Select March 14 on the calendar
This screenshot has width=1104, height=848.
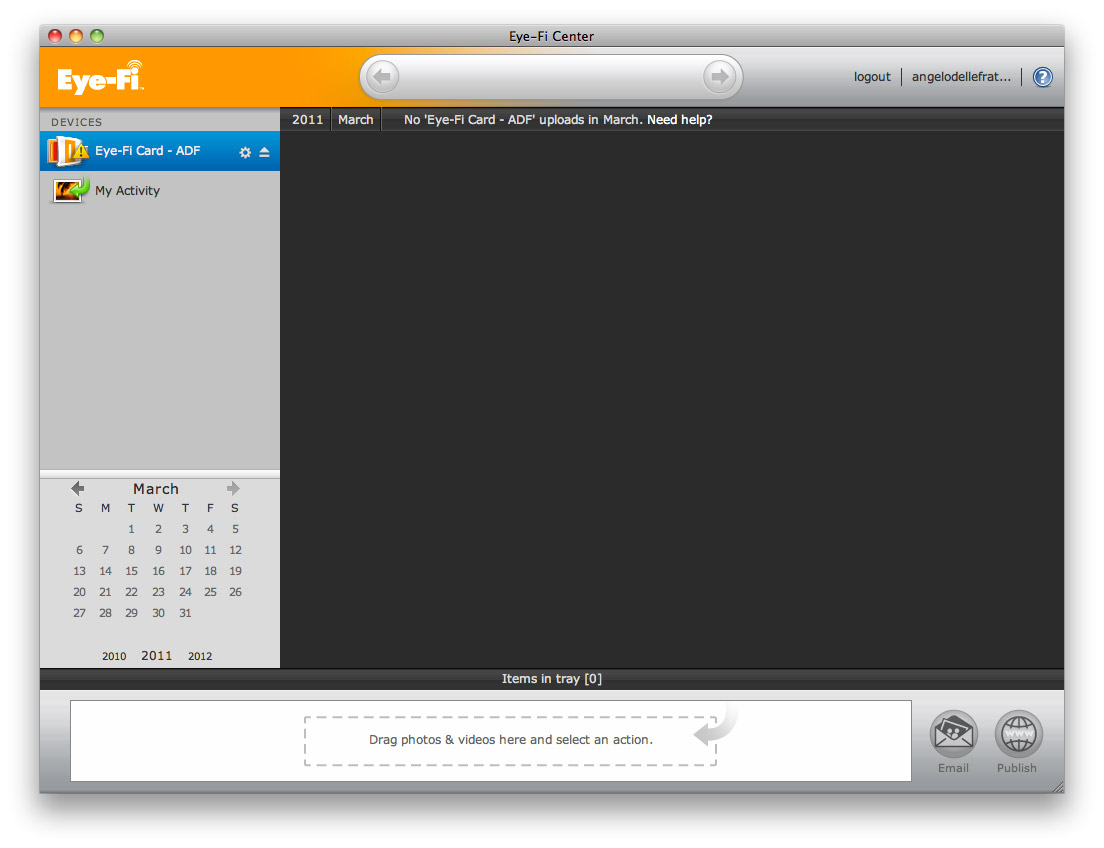(106, 571)
